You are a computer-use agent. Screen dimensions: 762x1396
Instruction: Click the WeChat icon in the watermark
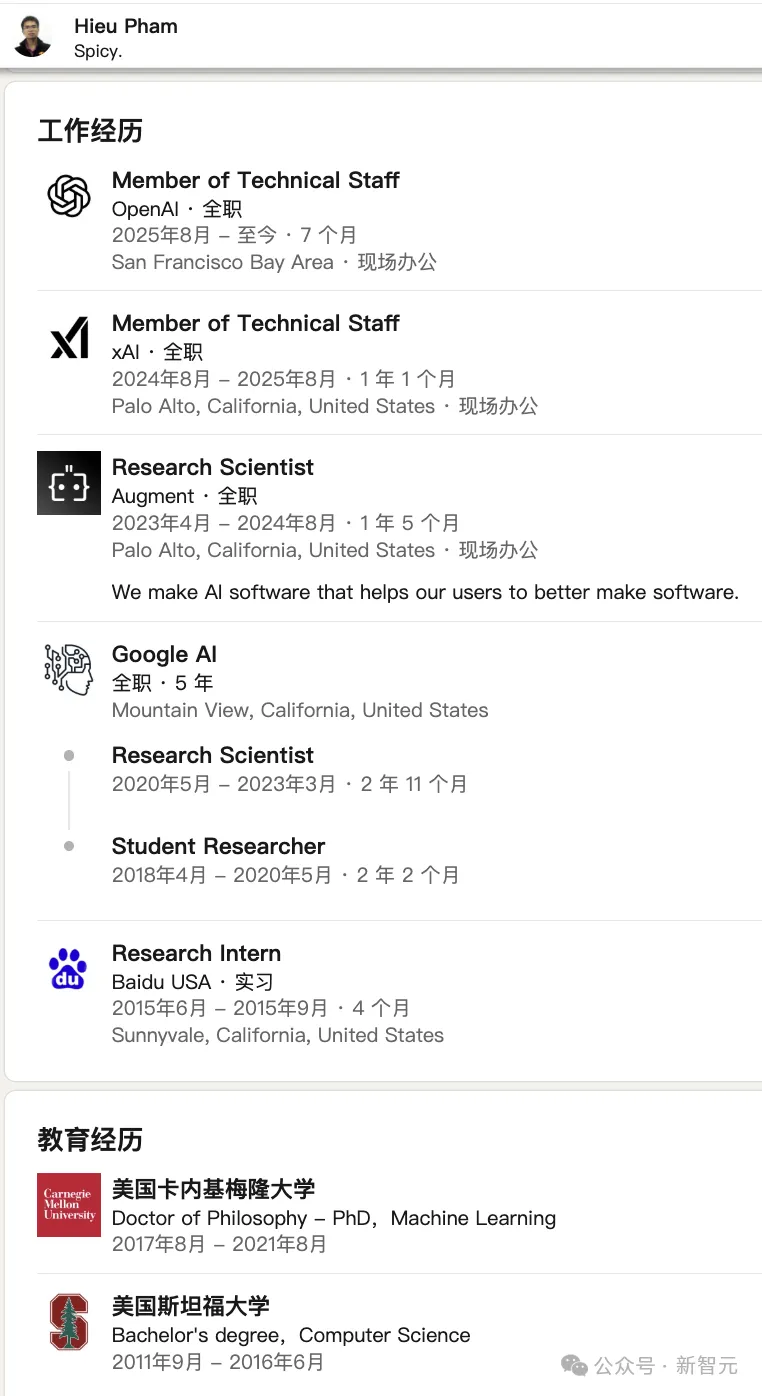pyautogui.click(x=574, y=1365)
